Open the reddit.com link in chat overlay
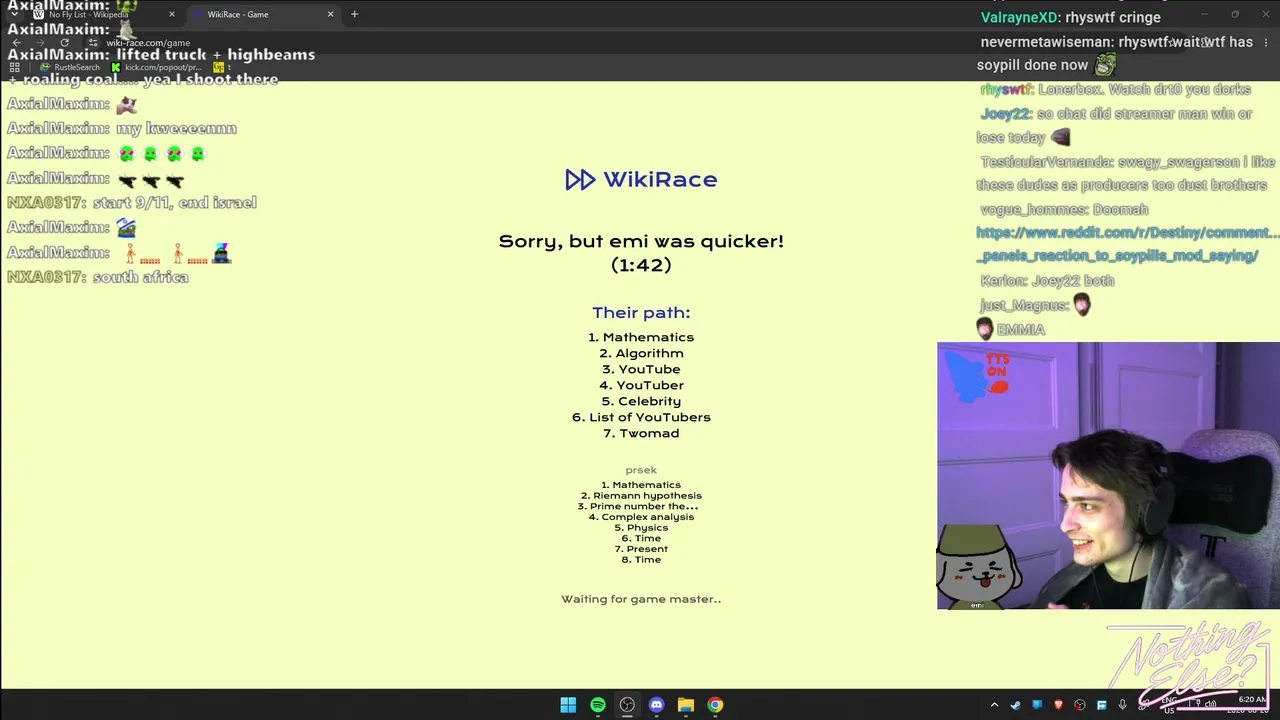 (x=1127, y=244)
